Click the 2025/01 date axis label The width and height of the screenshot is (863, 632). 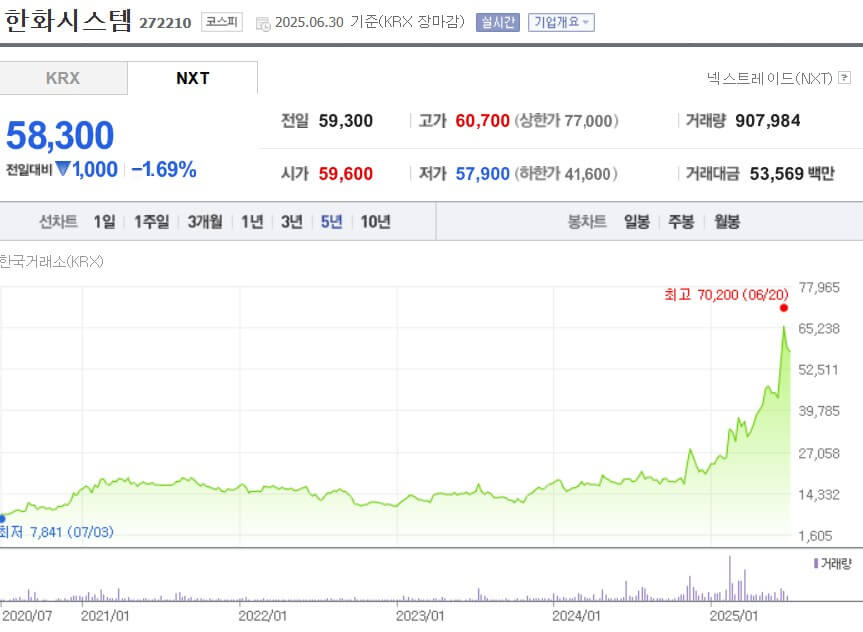point(734,615)
